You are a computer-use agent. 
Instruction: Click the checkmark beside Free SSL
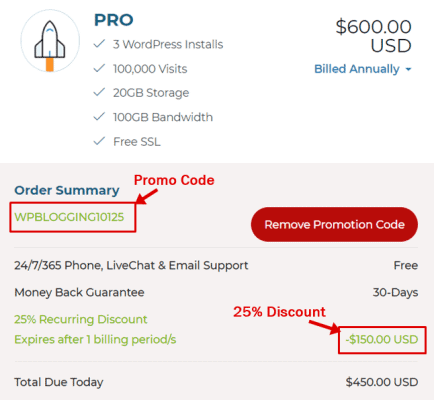point(99,141)
